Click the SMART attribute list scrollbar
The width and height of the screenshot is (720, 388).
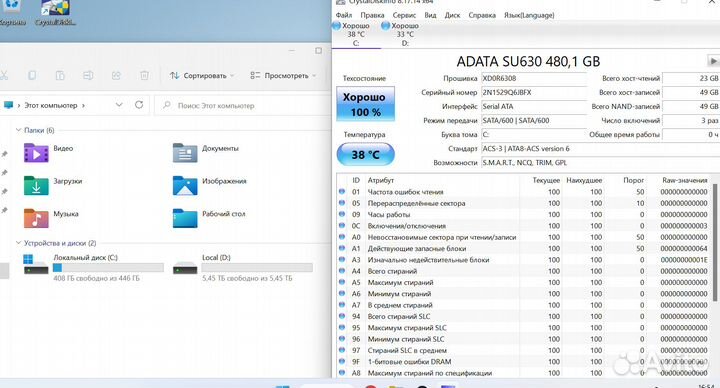714,243
